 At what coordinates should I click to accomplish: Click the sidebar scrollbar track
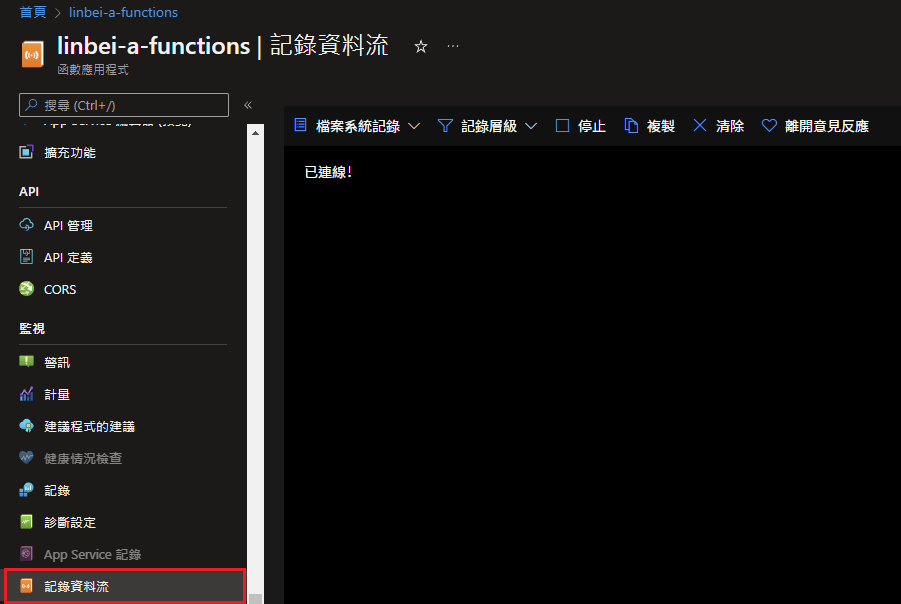(x=255, y=368)
